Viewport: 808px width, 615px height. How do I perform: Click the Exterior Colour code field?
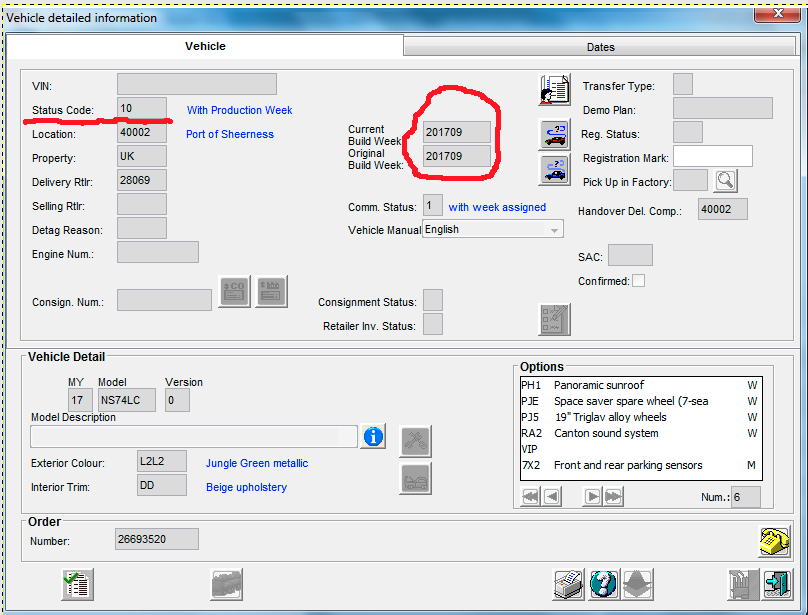pos(162,461)
